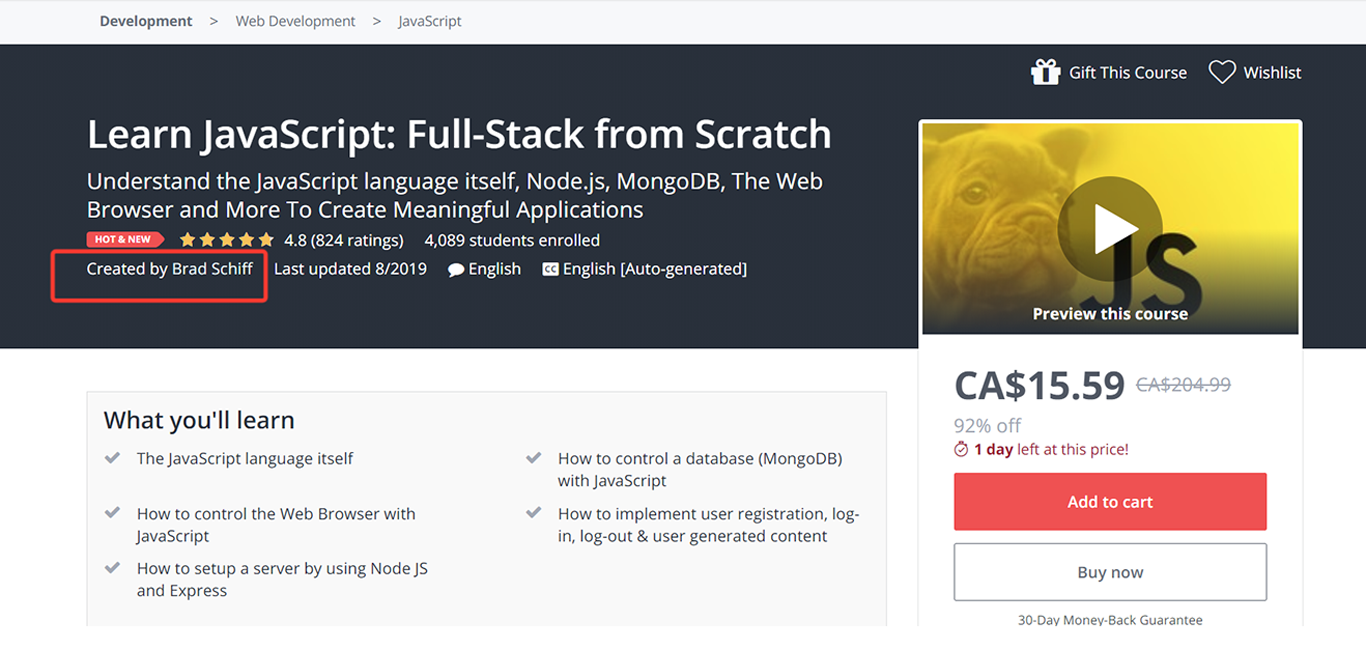This screenshot has width=1366, height=650.
Task: Add course to Wishlist
Action: 1273,72
